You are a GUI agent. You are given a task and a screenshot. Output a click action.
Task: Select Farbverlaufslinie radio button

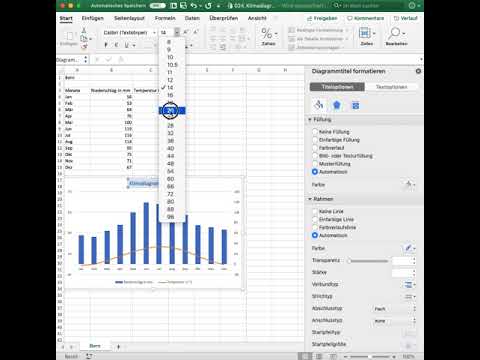(x=315, y=227)
